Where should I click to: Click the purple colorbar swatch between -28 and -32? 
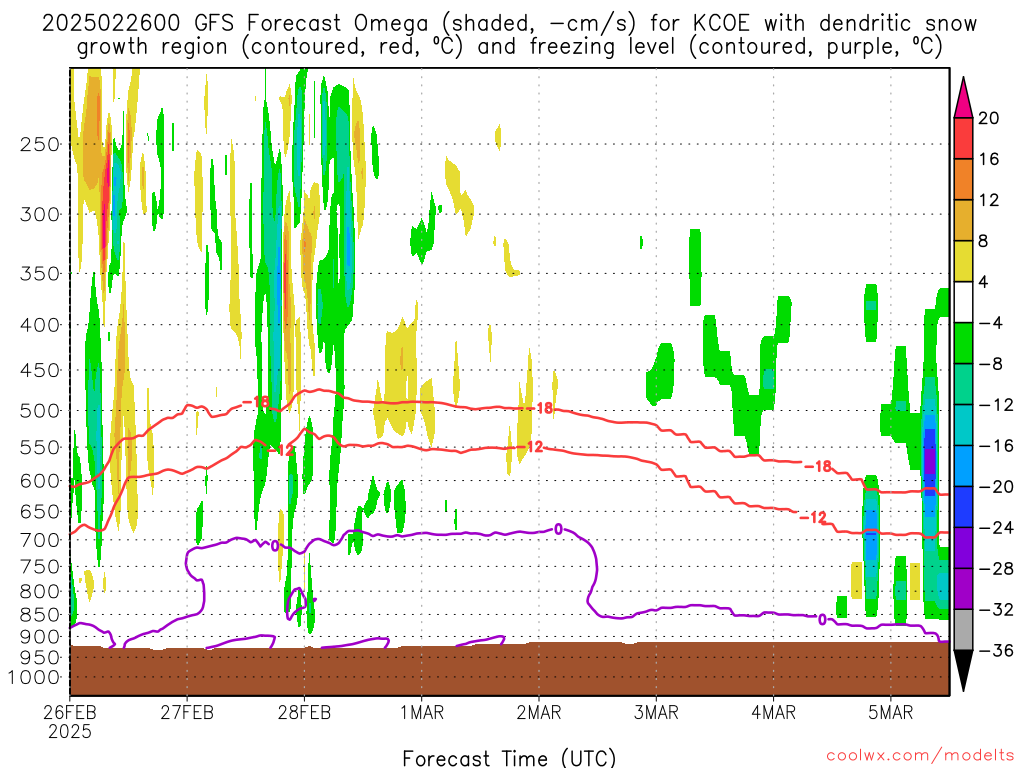[x=963, y=589]
